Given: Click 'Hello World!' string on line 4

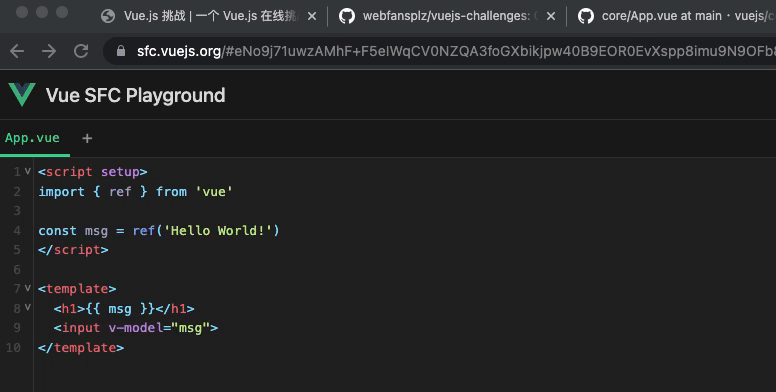Looking at the screenshot, I should [x=218, y=231].
